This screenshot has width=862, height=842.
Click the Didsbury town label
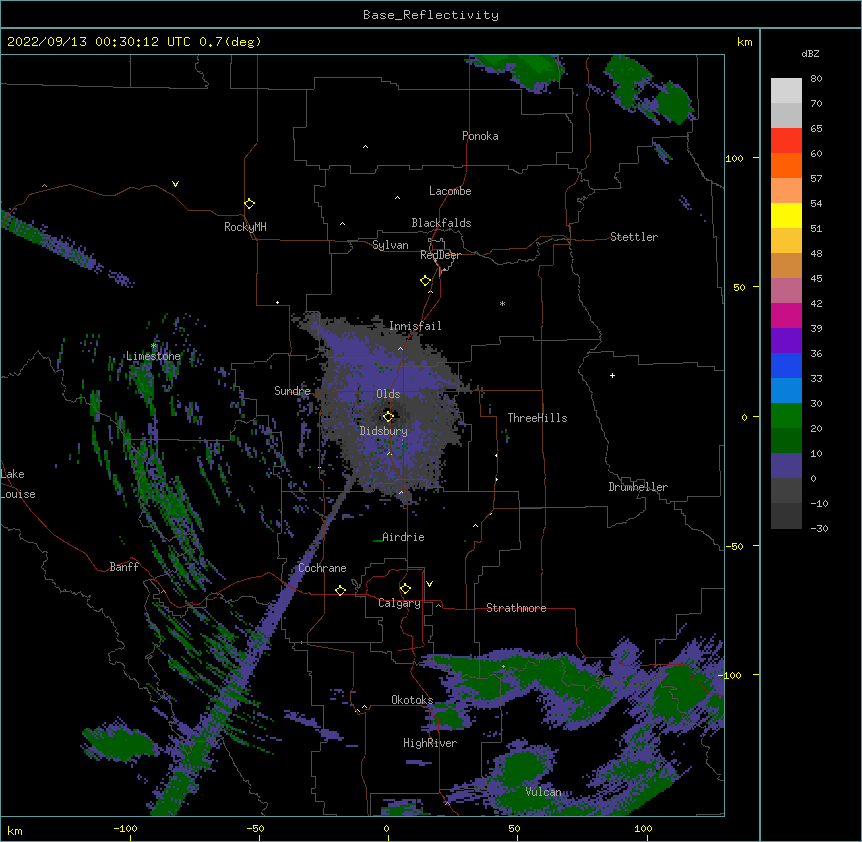click(384, 431)
